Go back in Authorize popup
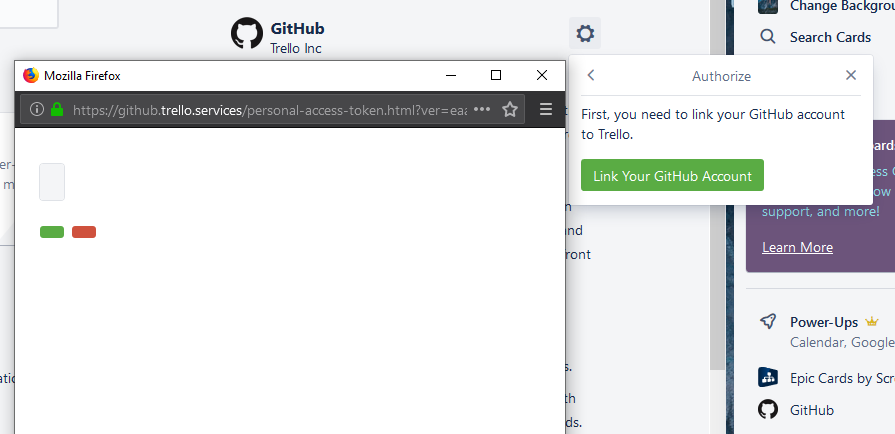 click(591, 75)
